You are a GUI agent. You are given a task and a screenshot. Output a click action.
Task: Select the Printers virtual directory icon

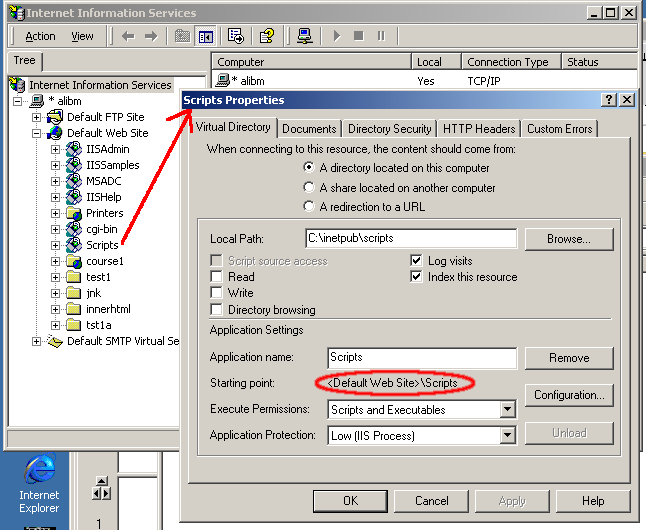coord(74,213)
